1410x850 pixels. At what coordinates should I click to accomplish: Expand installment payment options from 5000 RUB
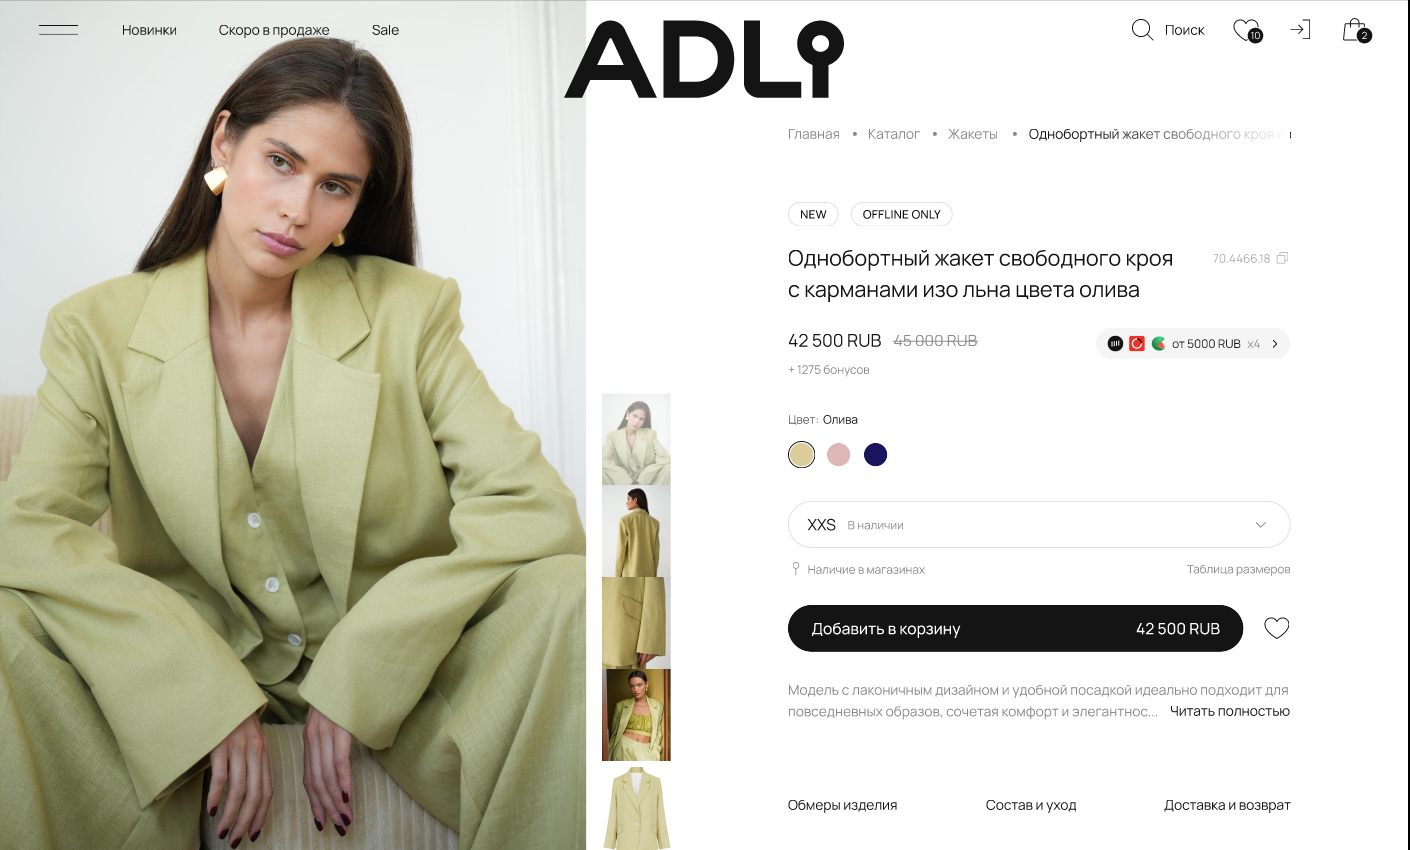coord(1193,343)
